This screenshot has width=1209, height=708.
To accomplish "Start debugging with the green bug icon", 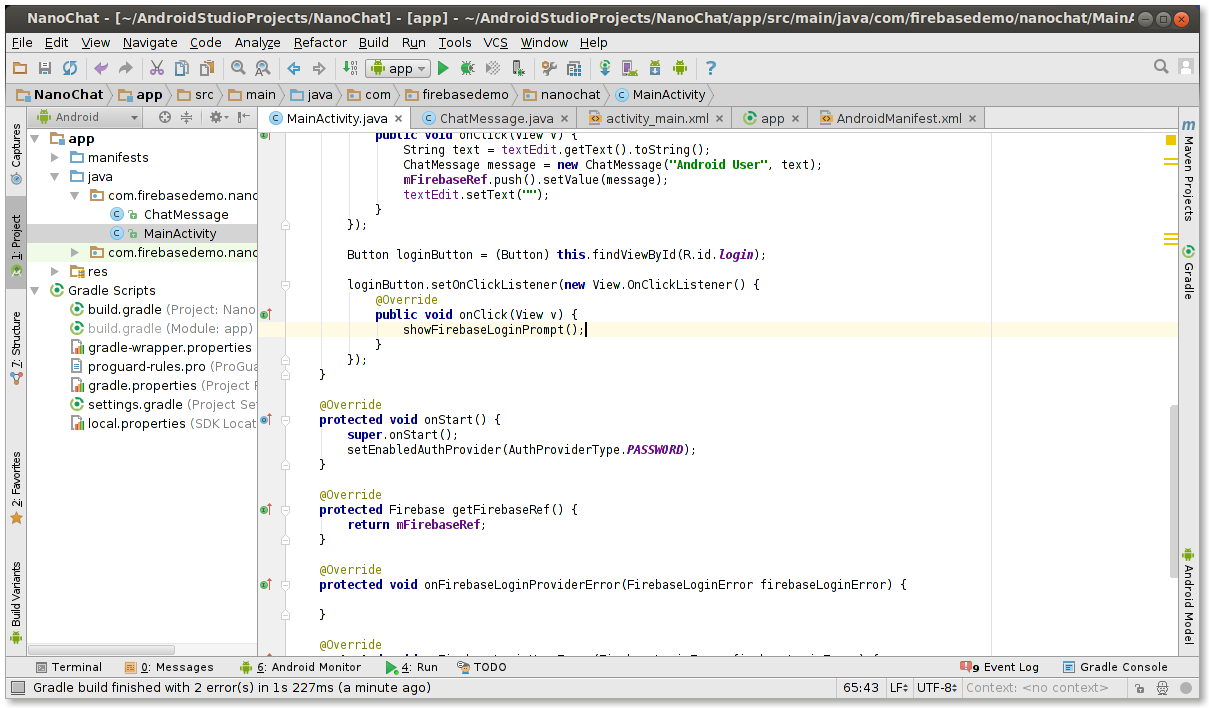I will 467,68.
